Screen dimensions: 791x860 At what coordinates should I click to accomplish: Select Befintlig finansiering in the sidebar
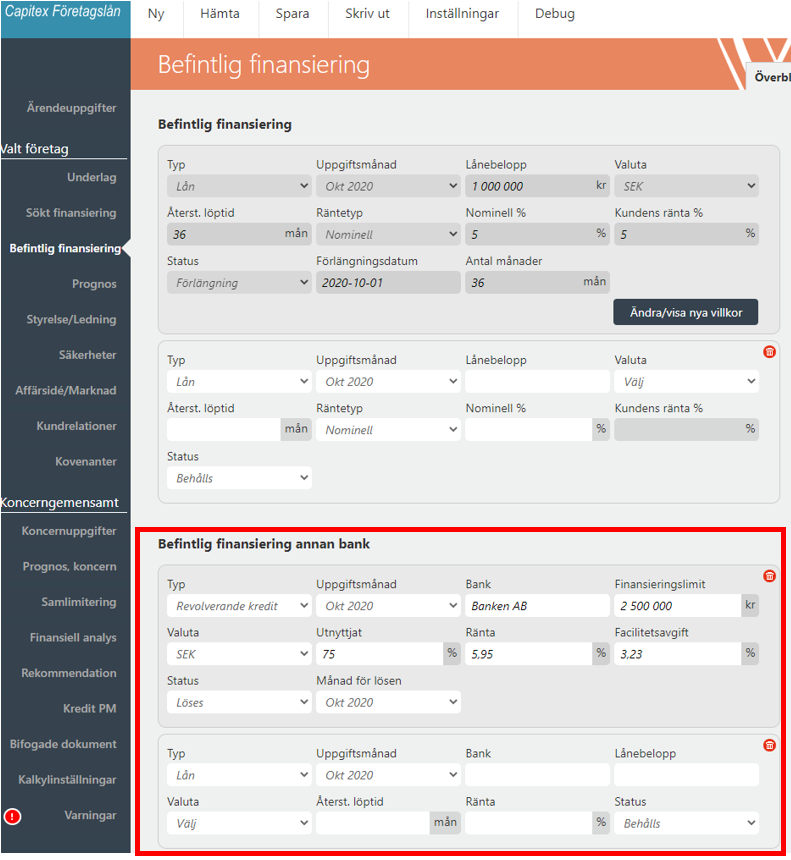(65, 248)
